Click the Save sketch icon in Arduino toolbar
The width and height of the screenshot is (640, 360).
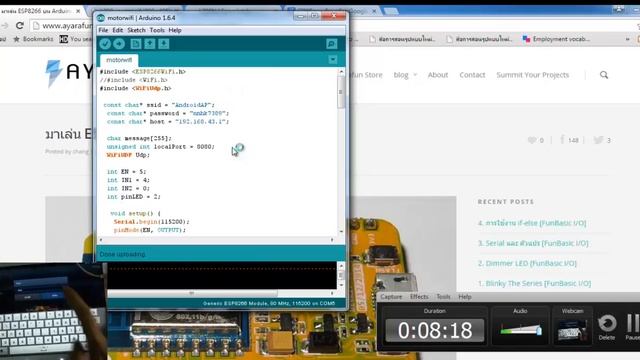(164, 44)
